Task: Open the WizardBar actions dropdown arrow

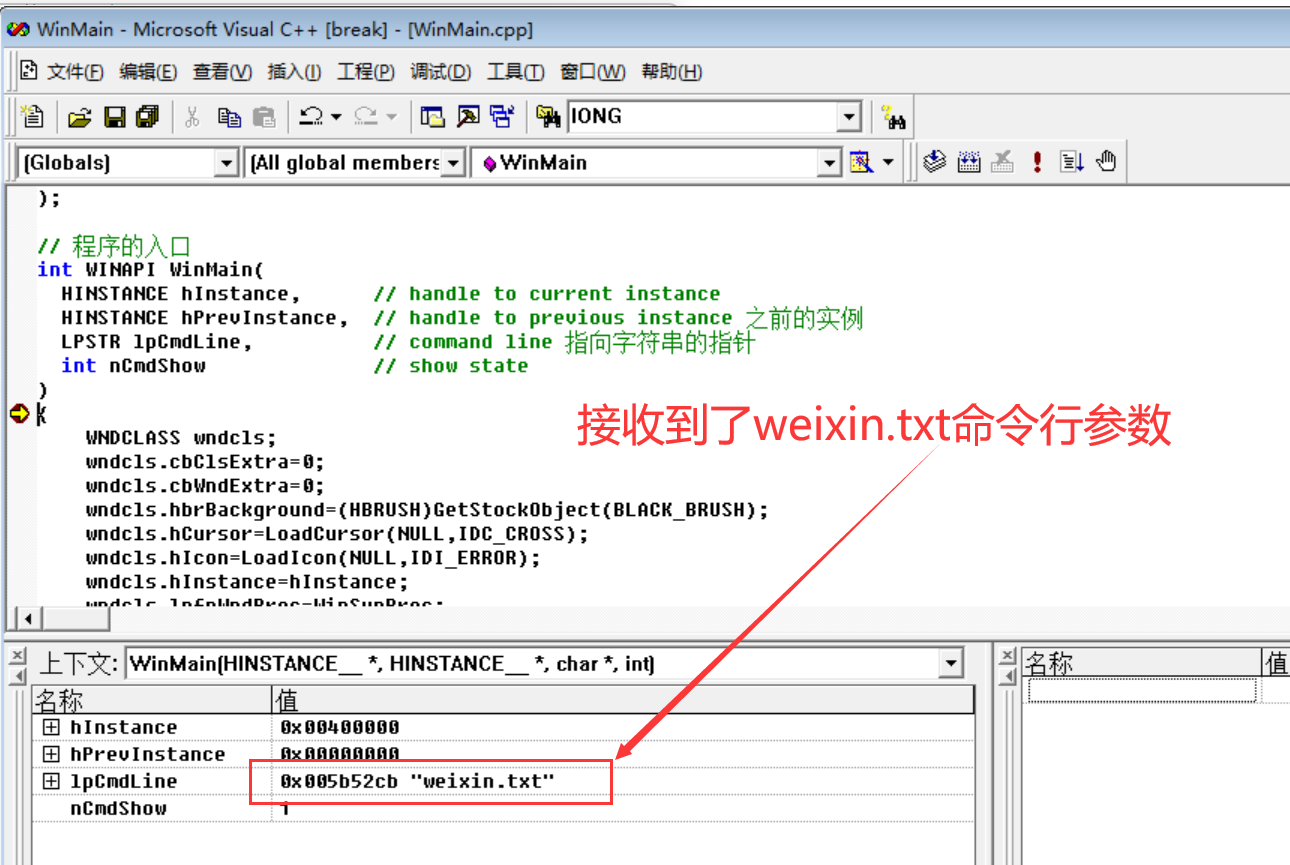Action: (x=888, y=162)
